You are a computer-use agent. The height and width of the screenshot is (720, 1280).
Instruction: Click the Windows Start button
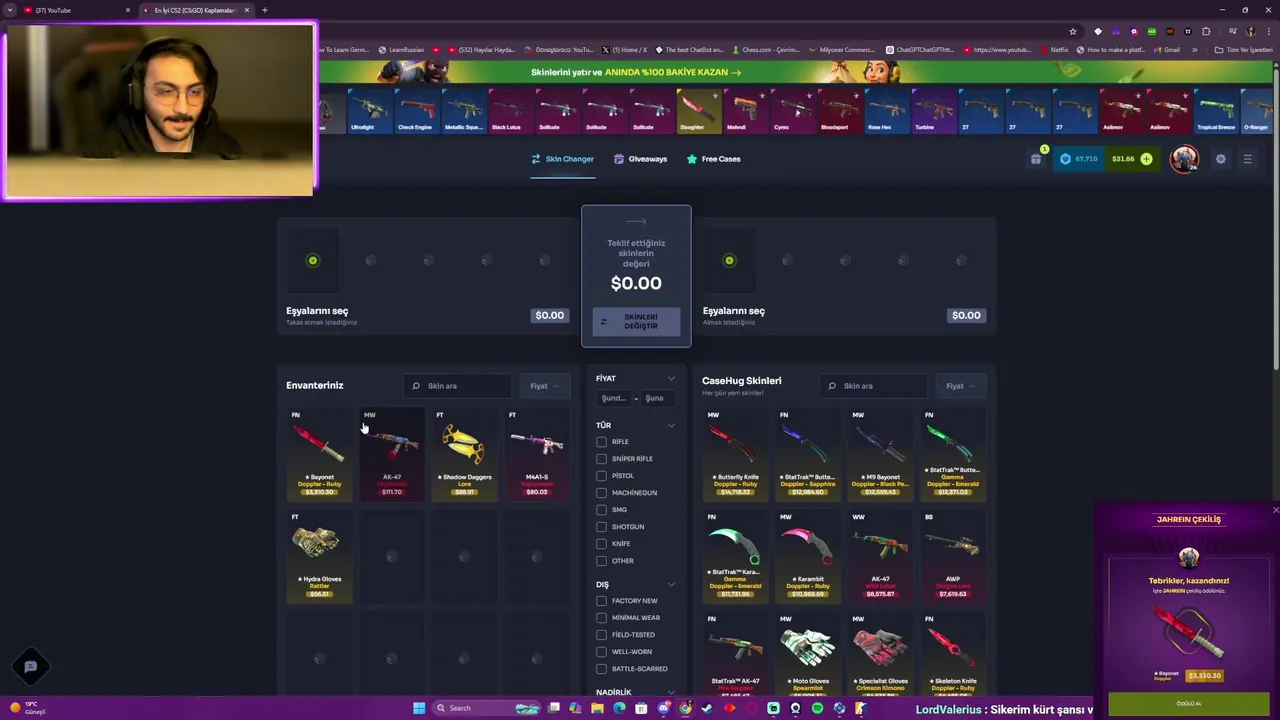click(419, 708)
